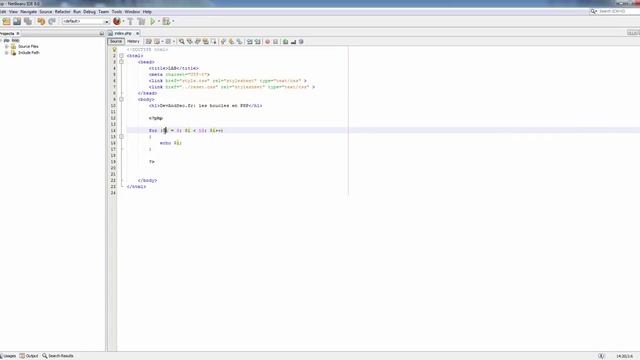Open the Source menu
The width and height of the screenshot is (640, 360).
point(46,12)
